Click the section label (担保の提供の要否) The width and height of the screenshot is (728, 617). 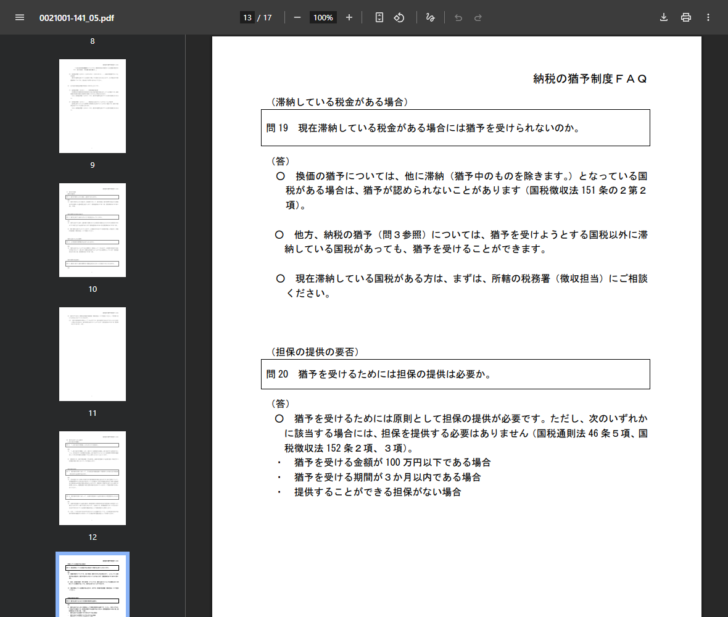pyautogui.click(x=315, y=352)
